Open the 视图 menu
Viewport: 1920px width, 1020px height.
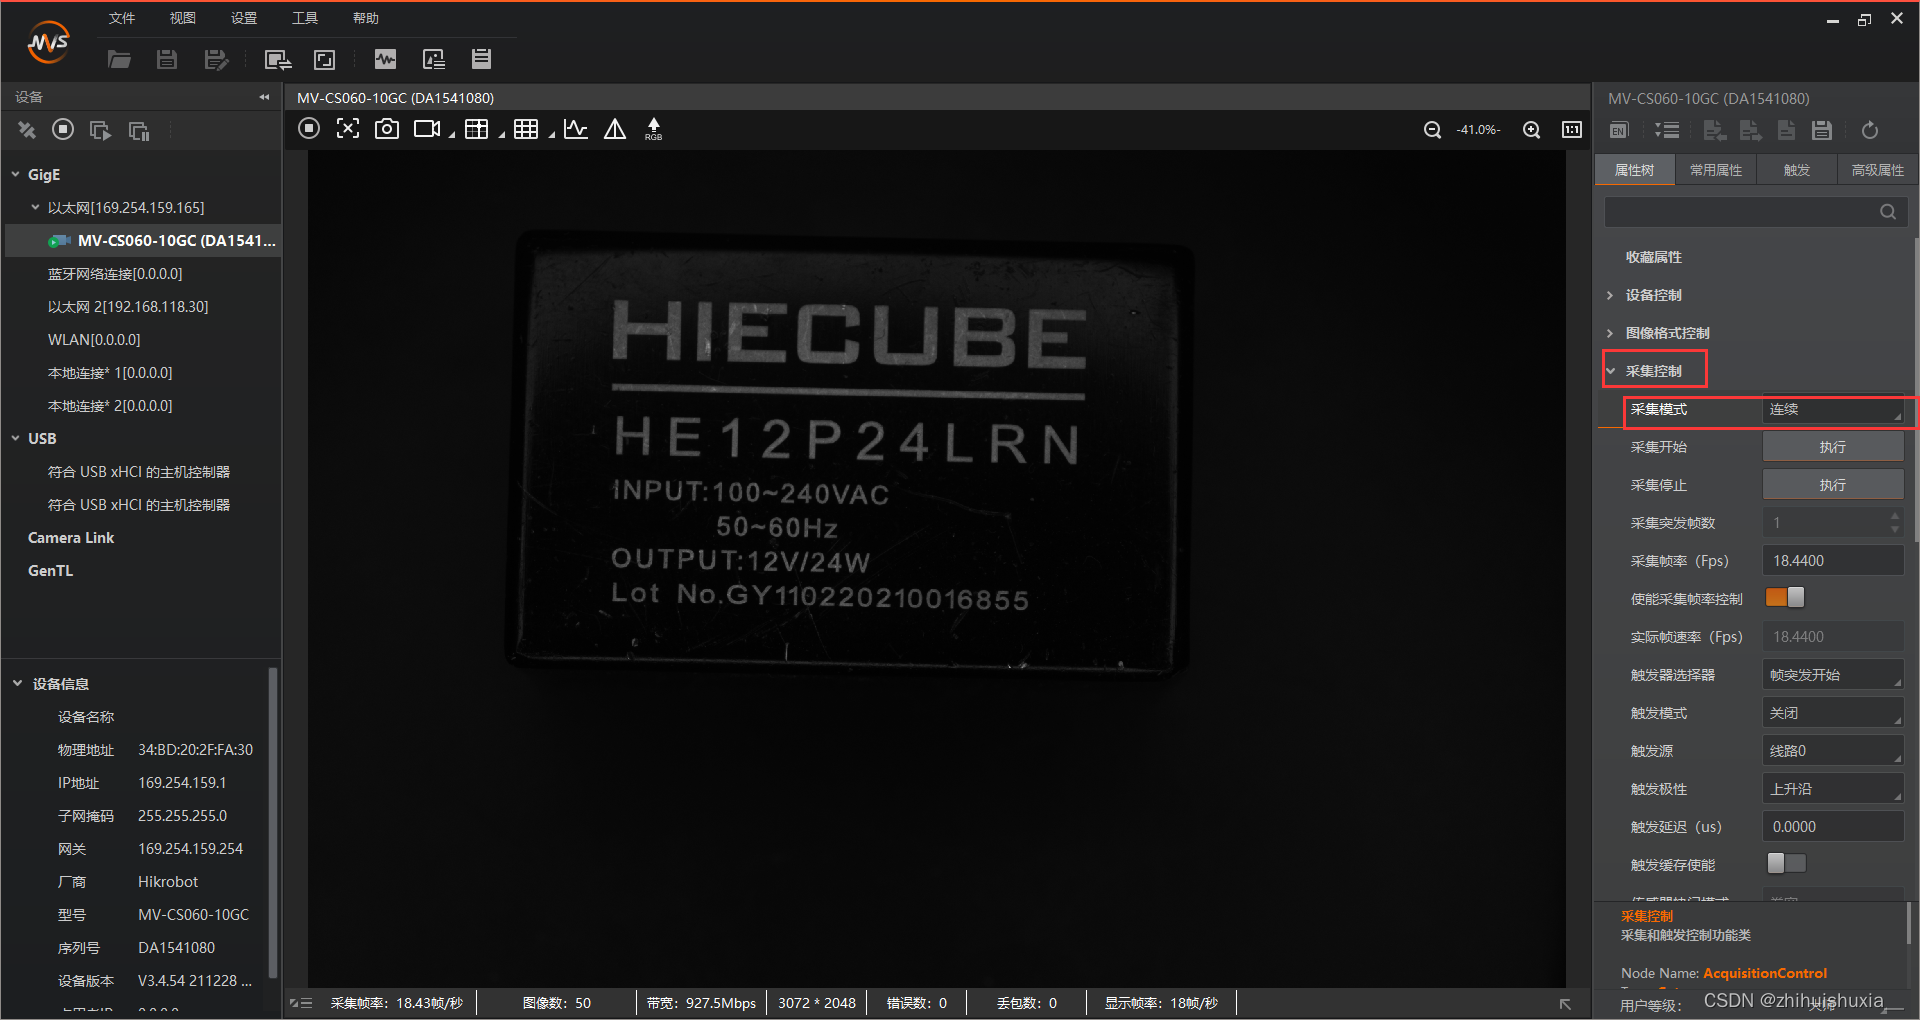(x=183, y=18)
